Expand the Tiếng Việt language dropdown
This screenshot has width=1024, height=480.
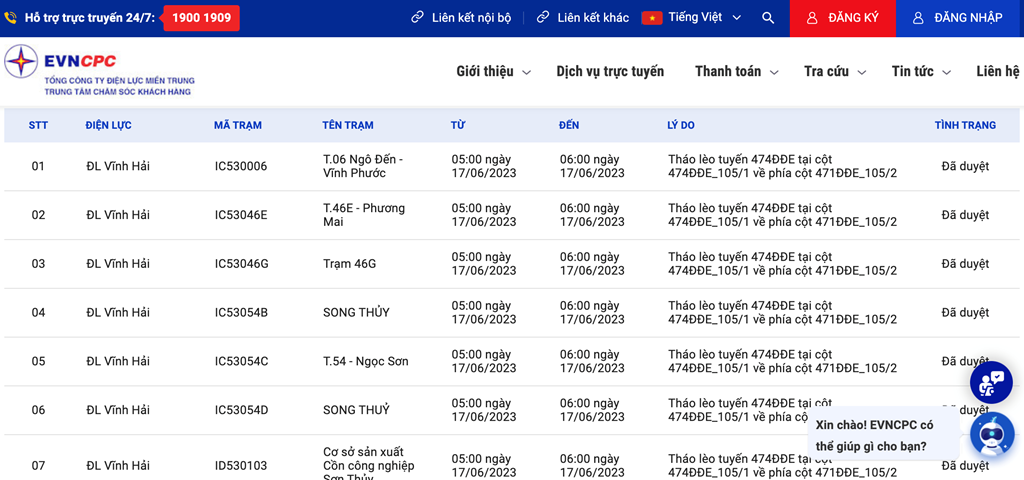point(736,18)
